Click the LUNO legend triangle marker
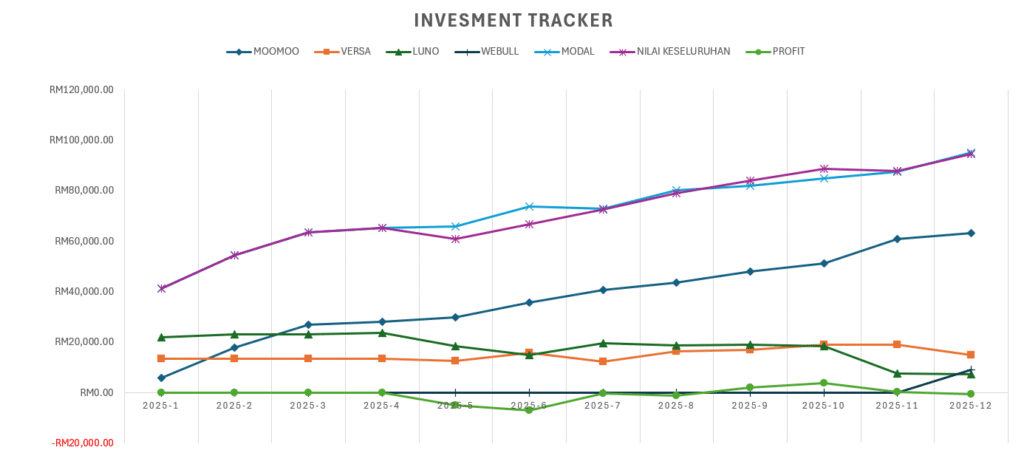Image resolution: width=1024 pixels, height=450 pixels. 397,51
